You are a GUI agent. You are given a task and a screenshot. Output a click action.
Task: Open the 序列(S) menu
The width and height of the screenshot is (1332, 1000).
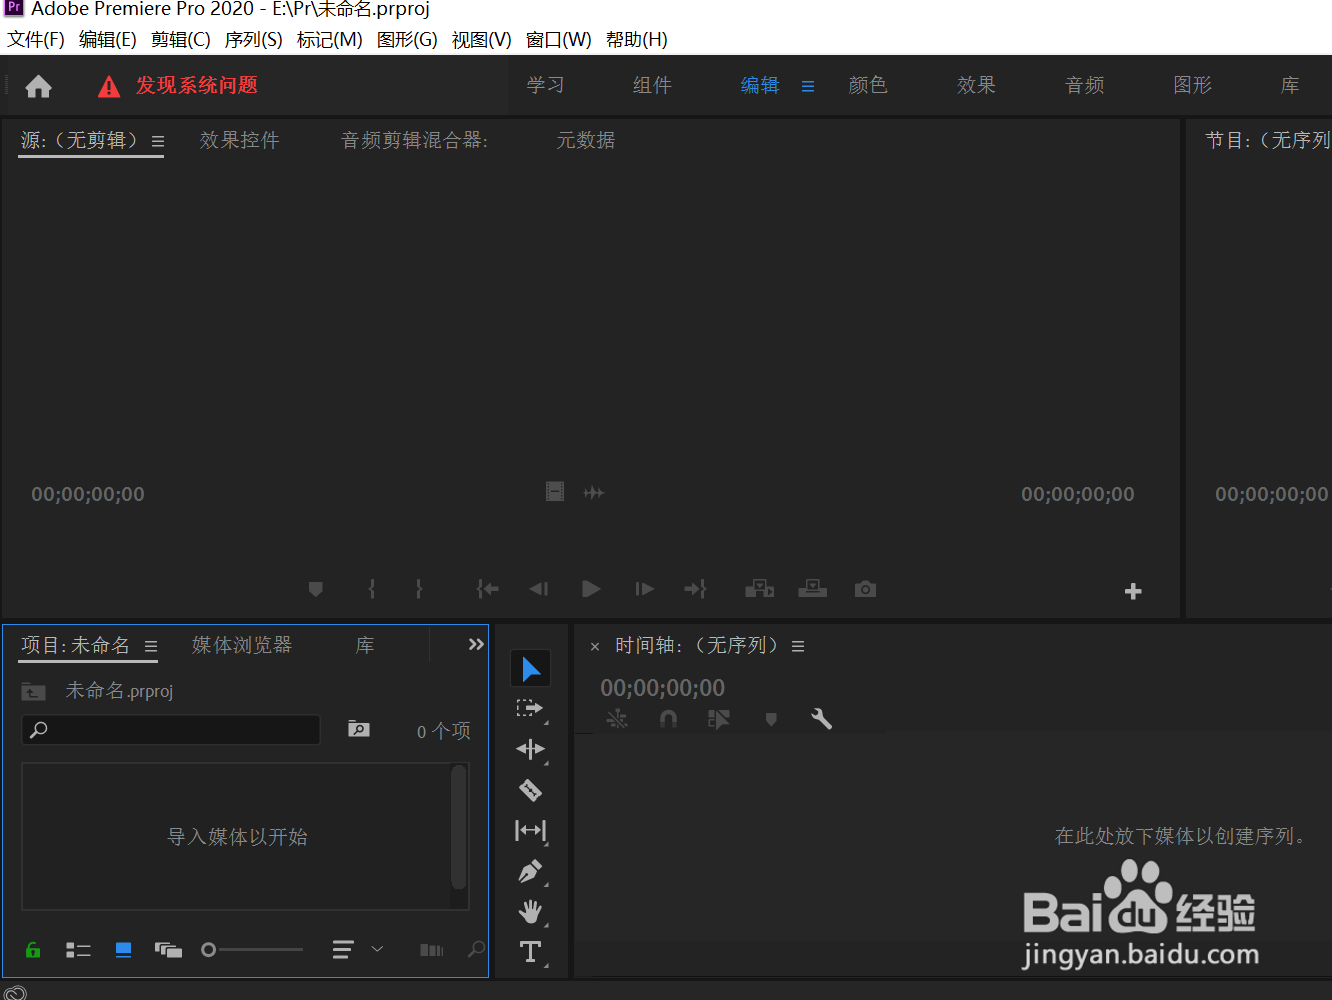[254, 40]
